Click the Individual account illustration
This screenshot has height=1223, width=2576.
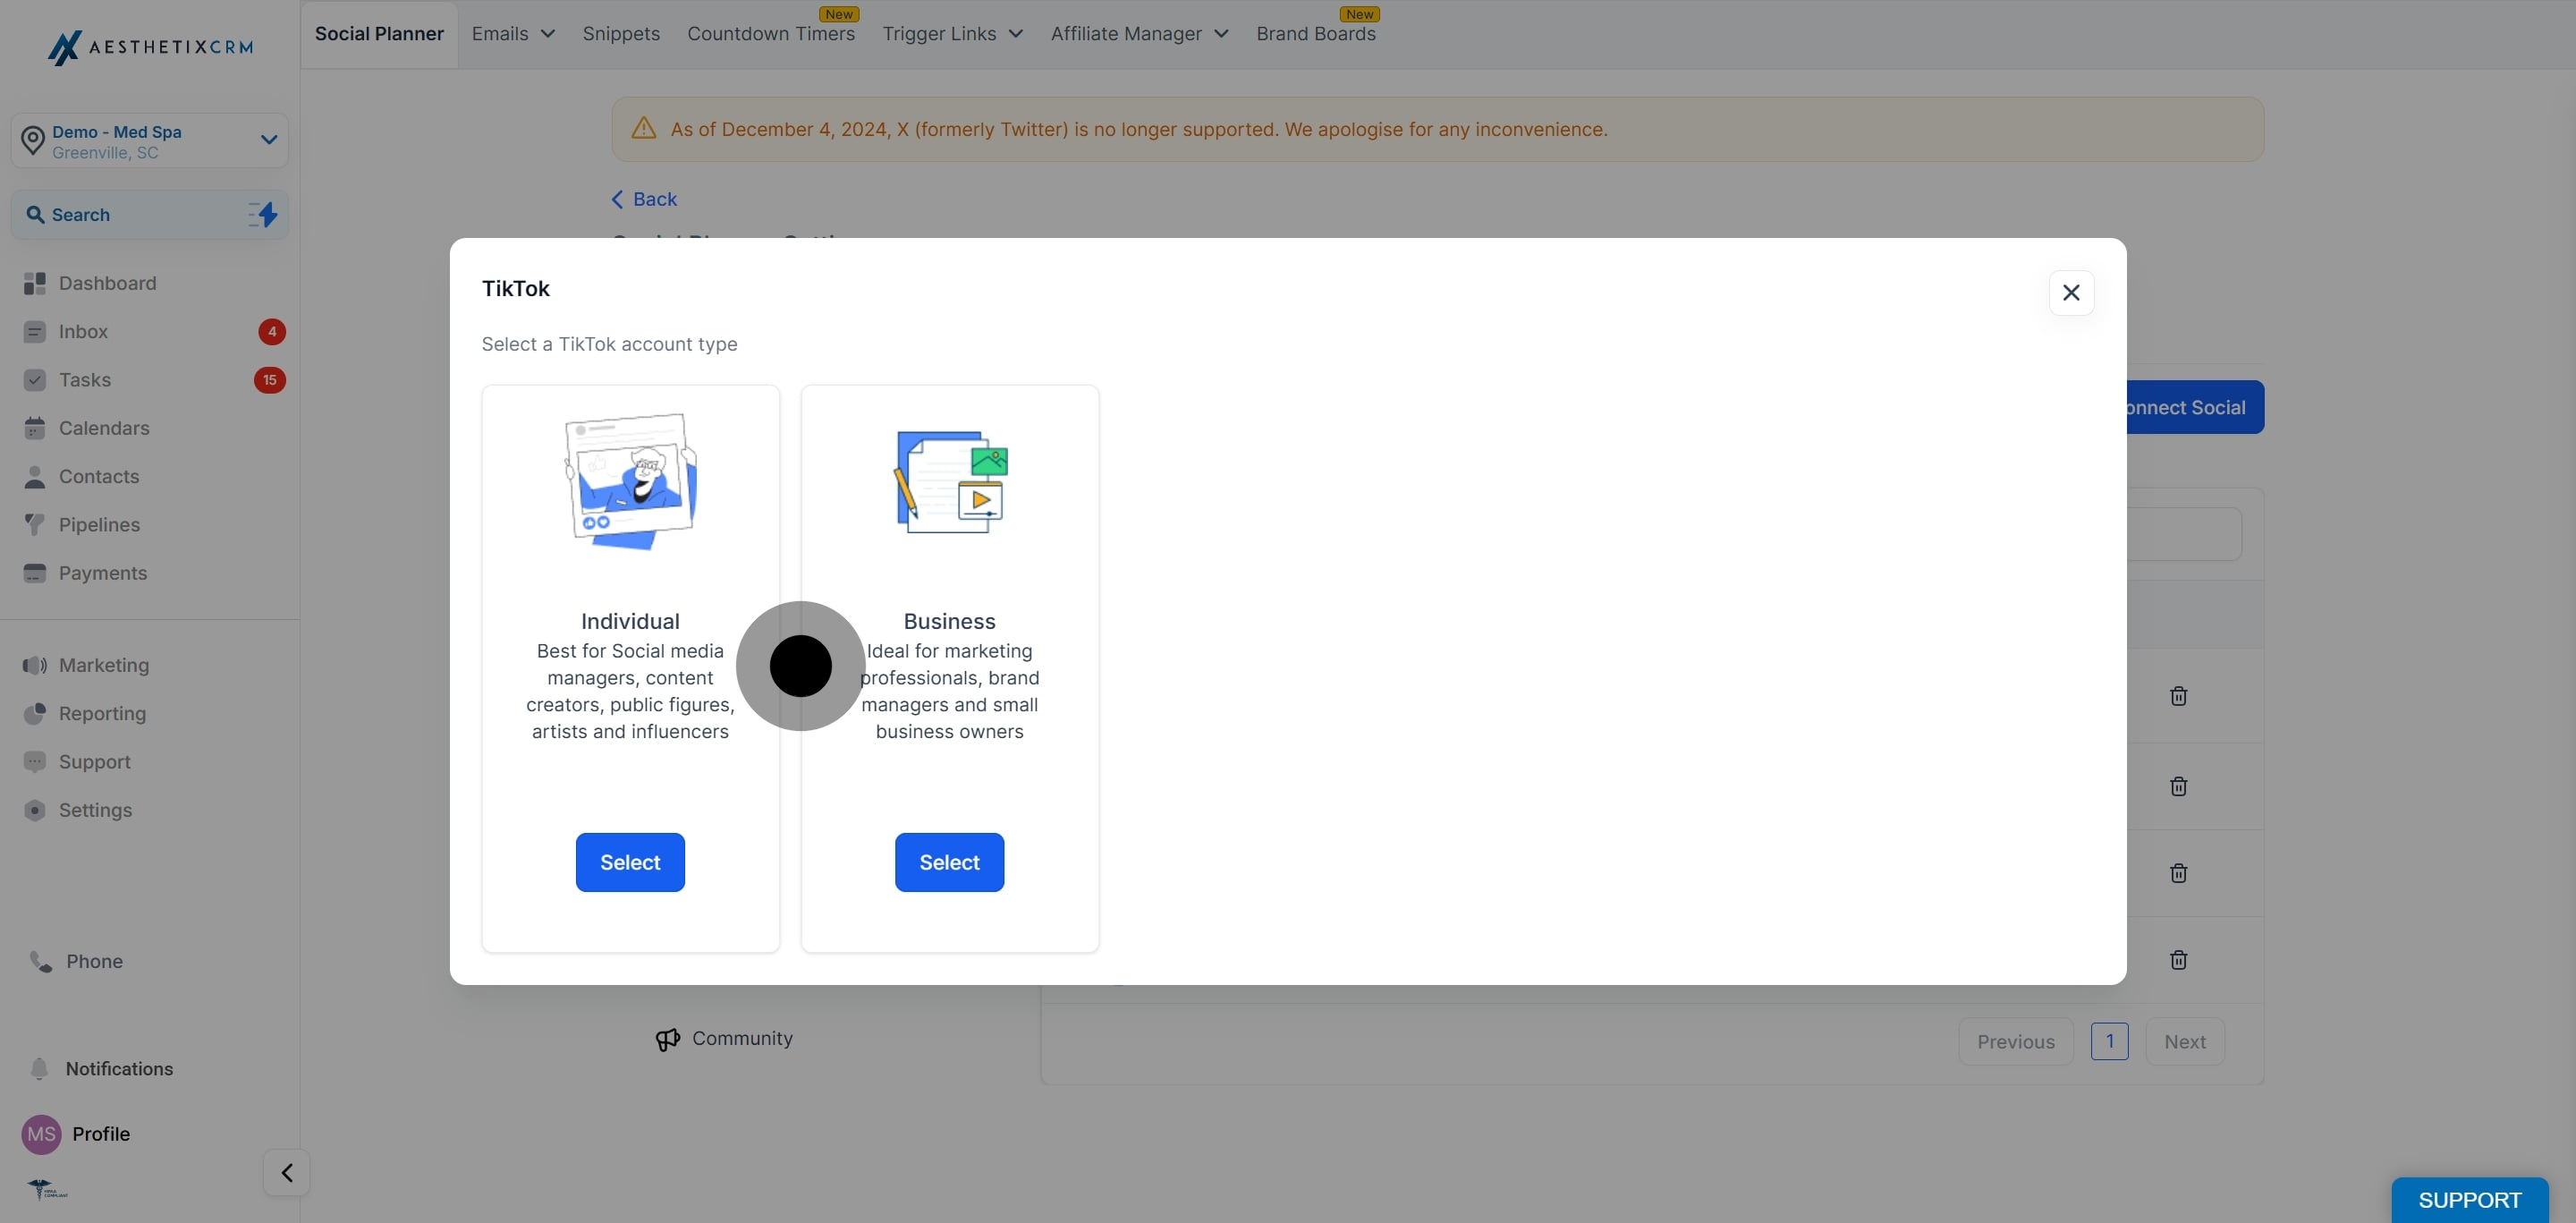pyautogui.click(x=630, y=481)
